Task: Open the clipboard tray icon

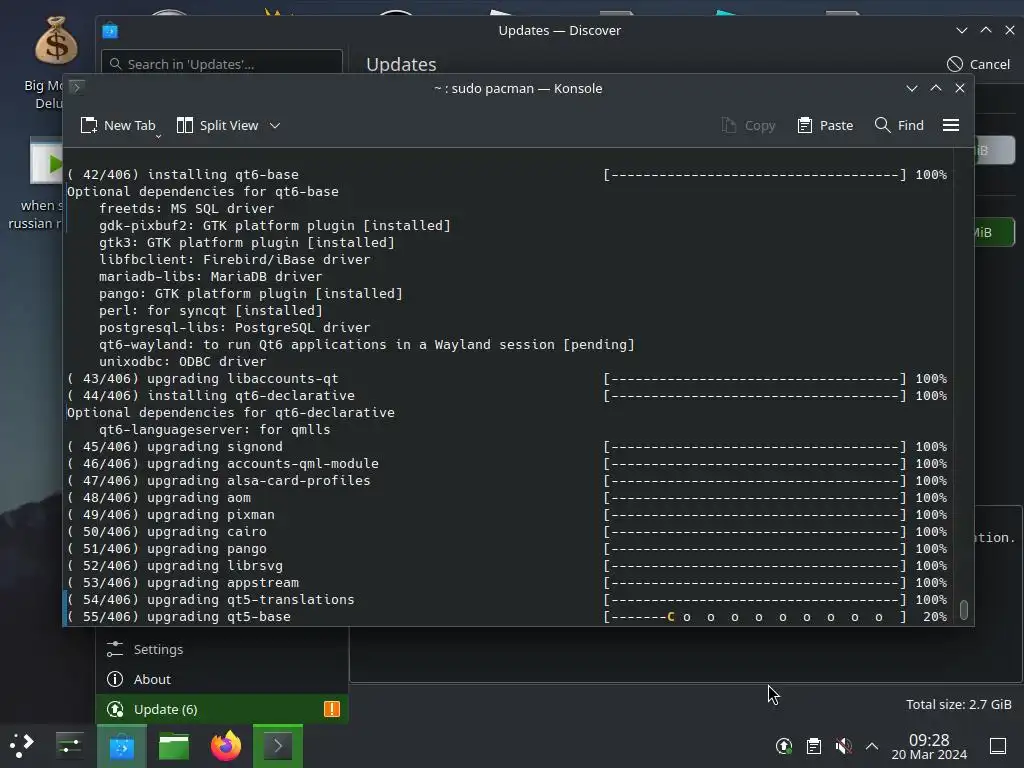Action: tap(814, 746)
